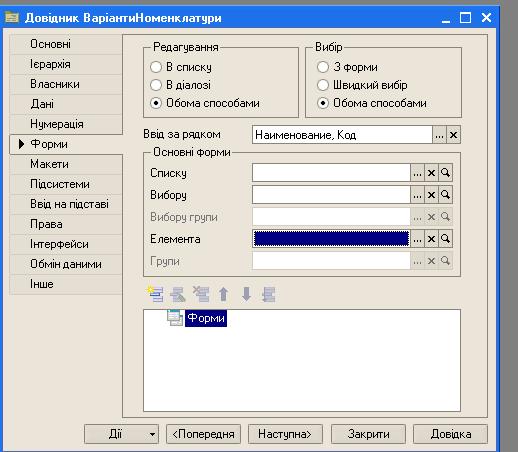
Task: Switch to the Власники tab
Action: pos(66,84)
